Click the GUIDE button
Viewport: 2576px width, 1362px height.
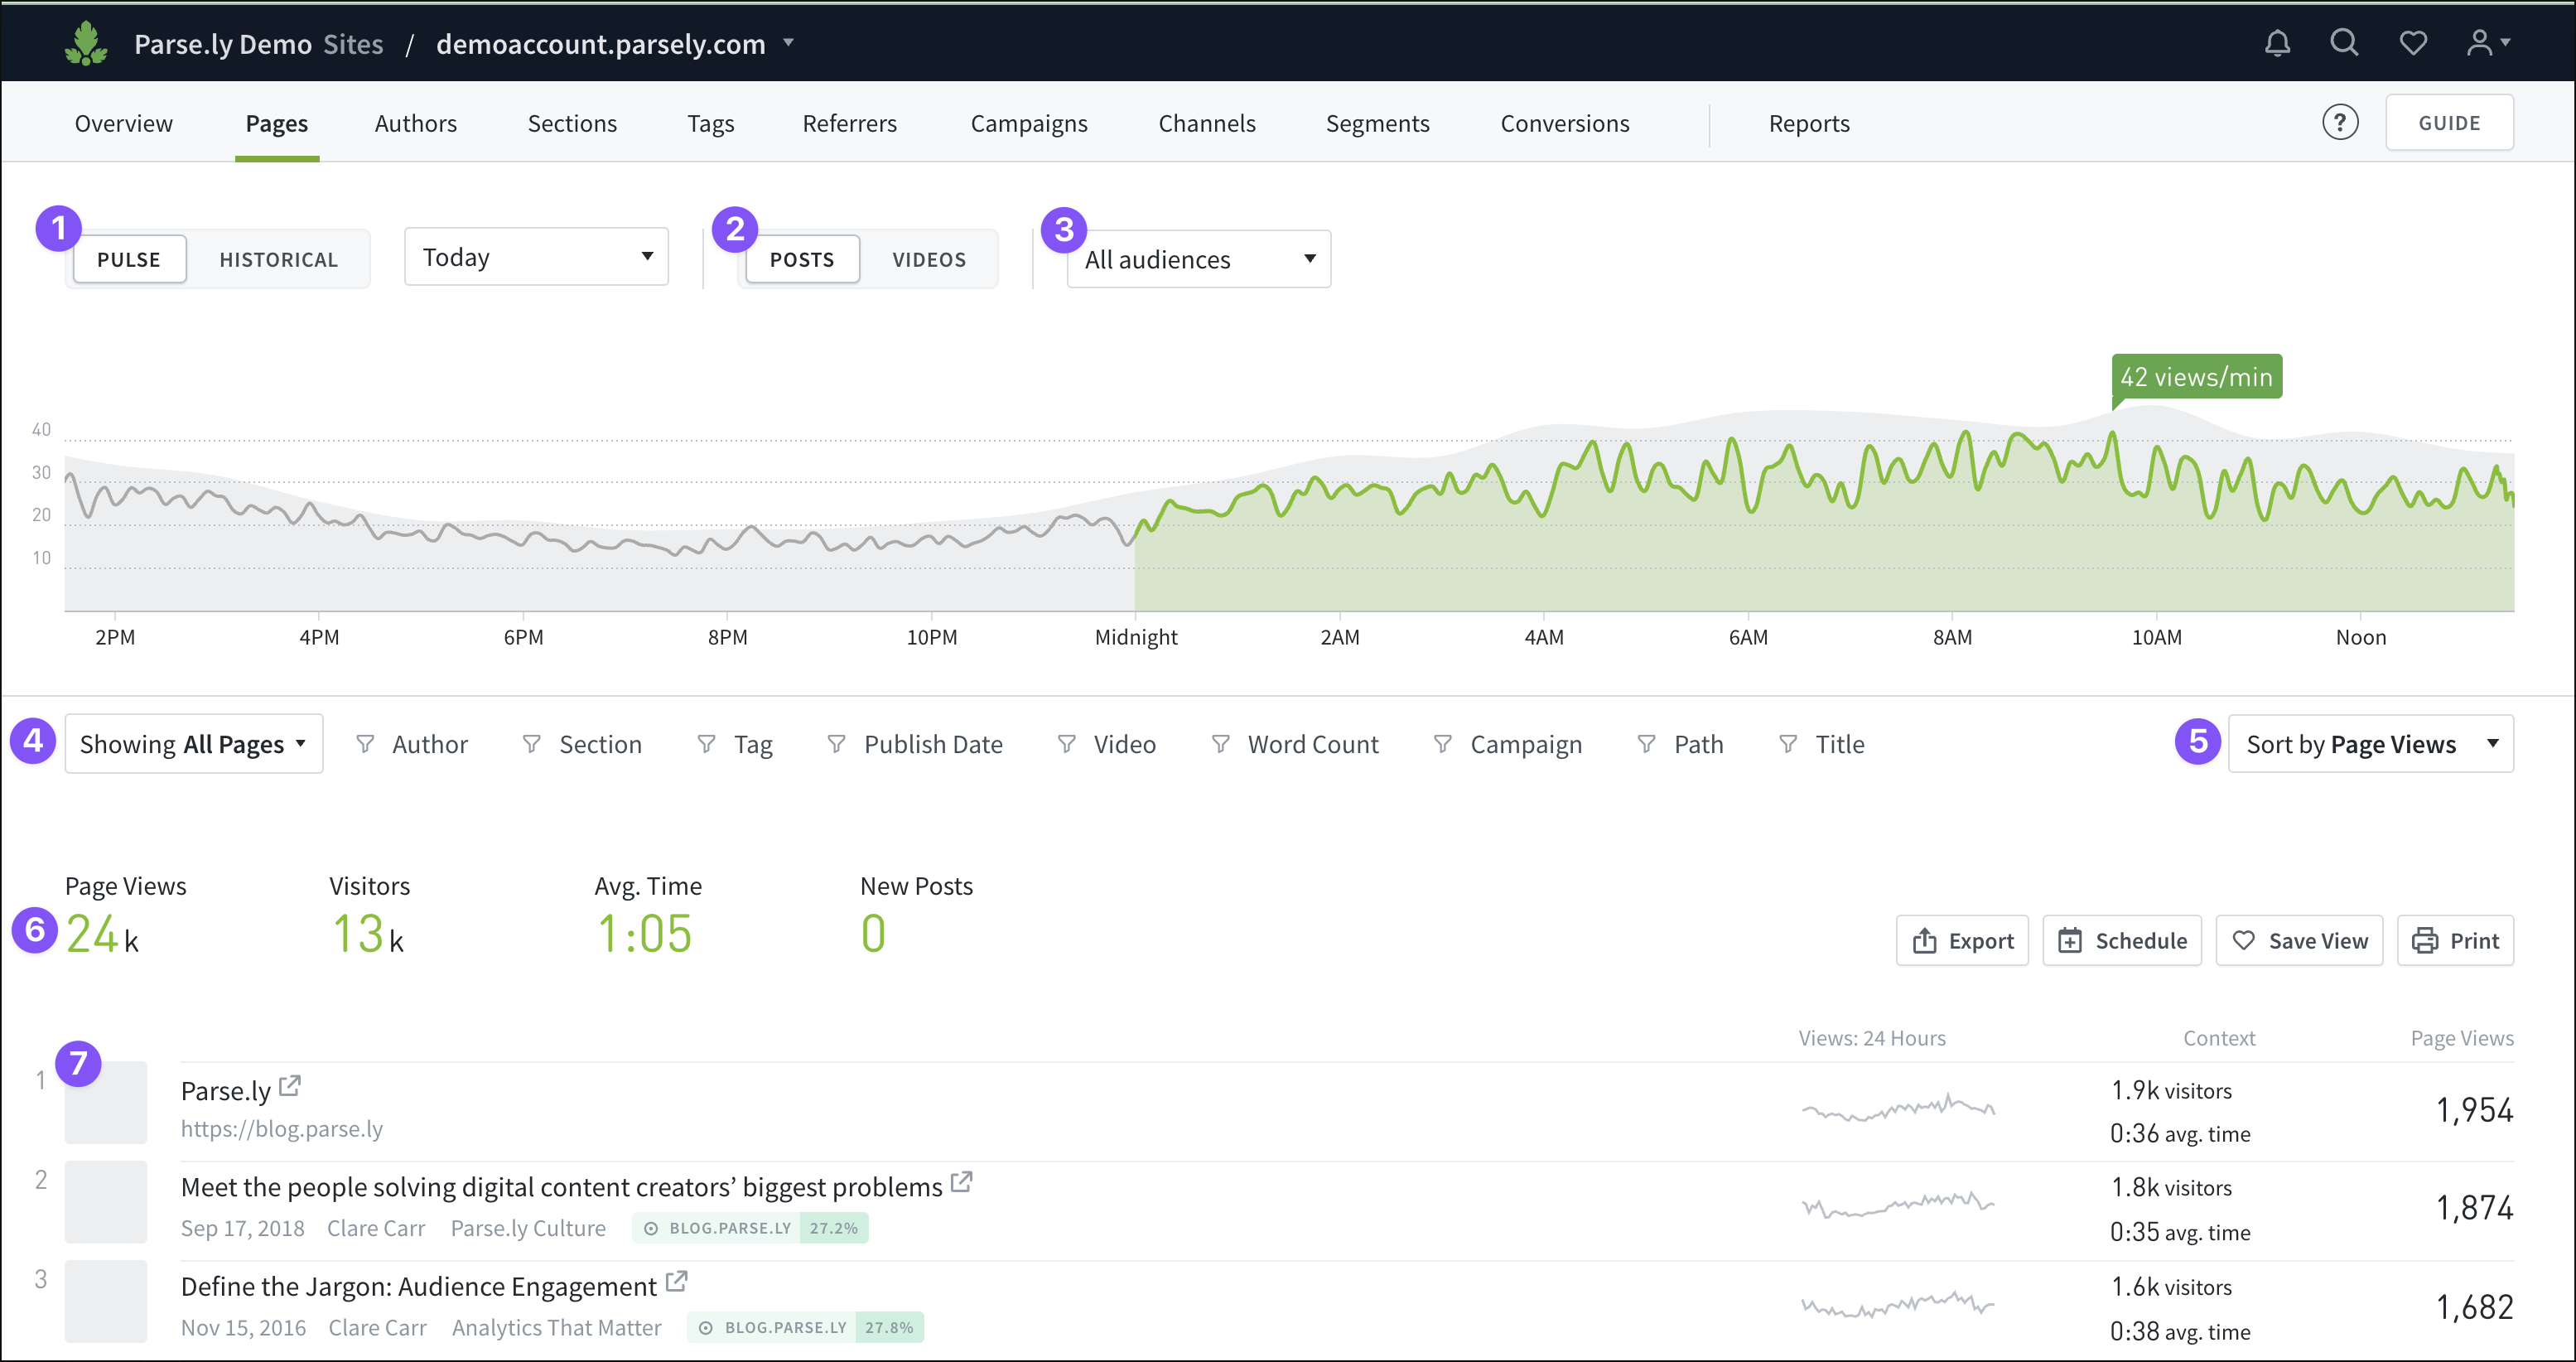click(x=2449, y=123)
